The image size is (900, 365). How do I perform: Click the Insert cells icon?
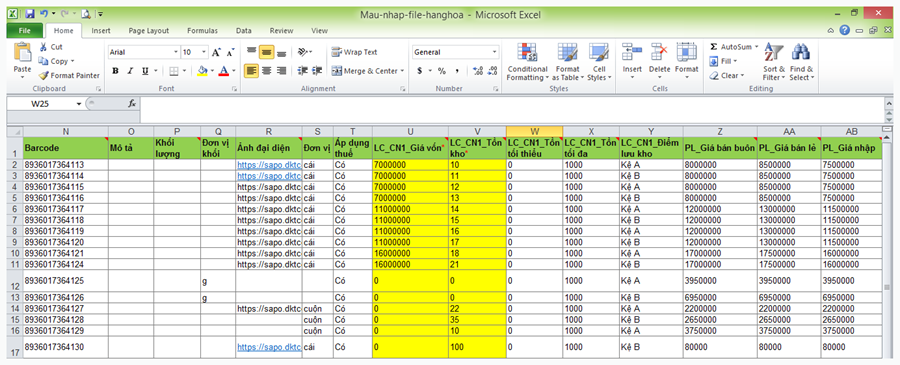(632, 52)
